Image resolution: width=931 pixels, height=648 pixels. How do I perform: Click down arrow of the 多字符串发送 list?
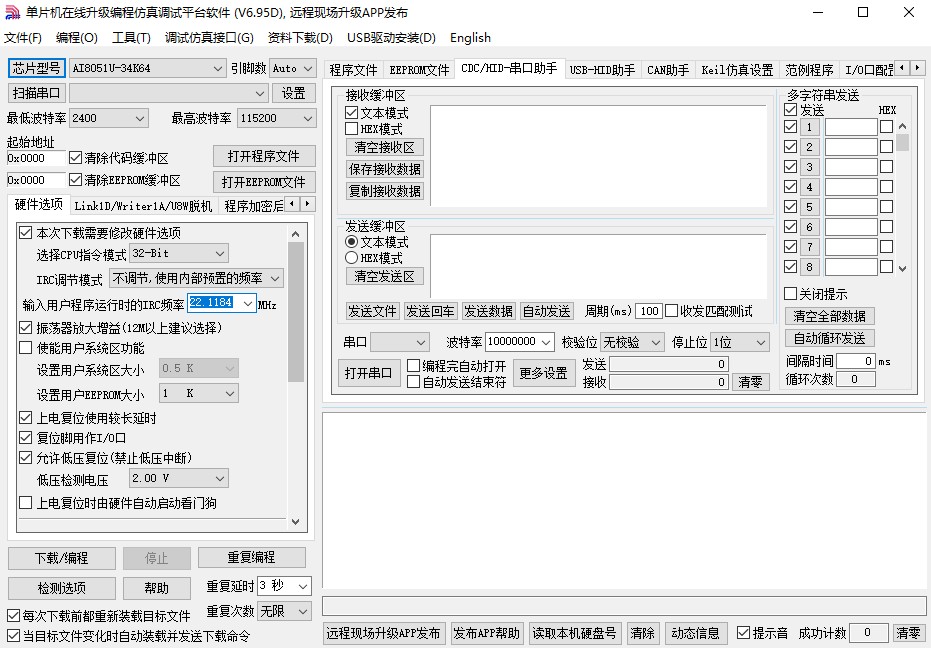902,268
